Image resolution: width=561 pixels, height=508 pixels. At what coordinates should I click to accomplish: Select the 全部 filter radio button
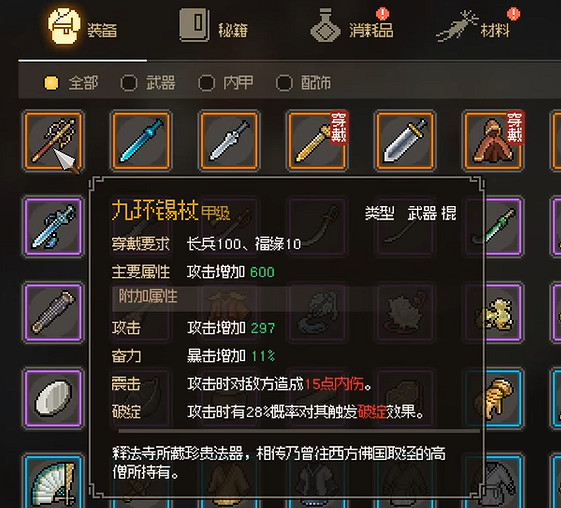click(51, 83)
